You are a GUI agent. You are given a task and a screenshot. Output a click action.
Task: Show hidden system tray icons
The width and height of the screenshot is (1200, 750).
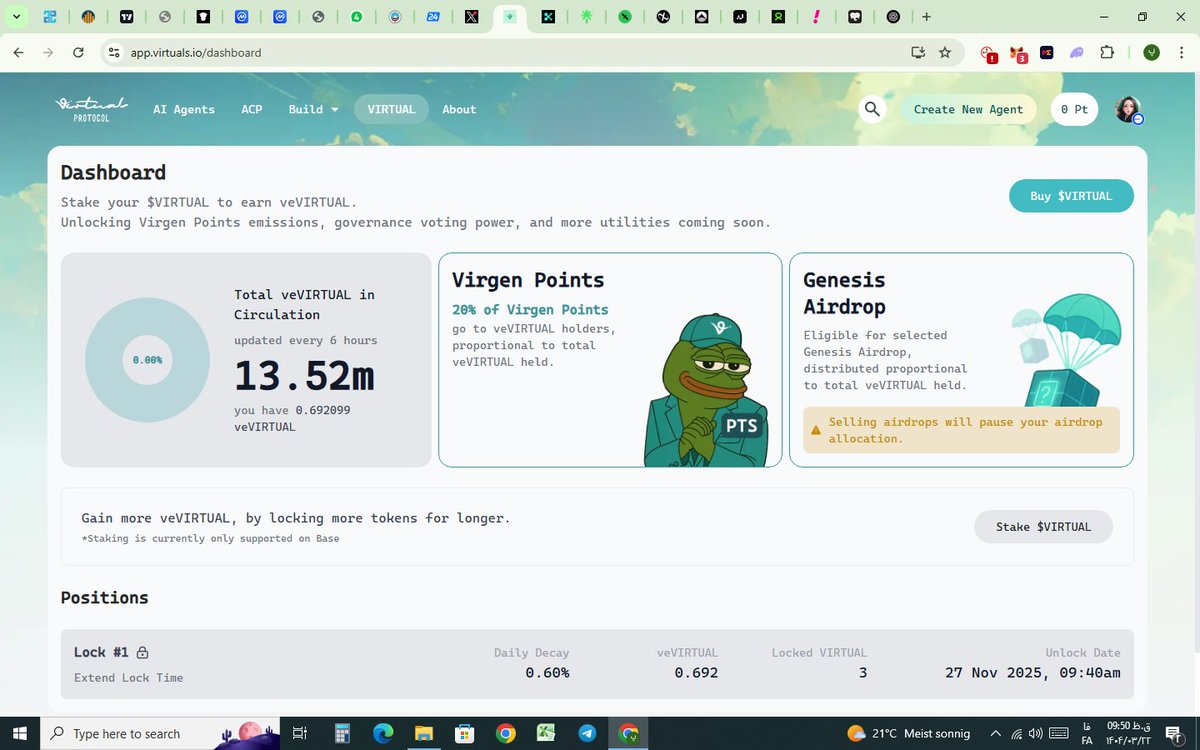(x=995, y=733)
